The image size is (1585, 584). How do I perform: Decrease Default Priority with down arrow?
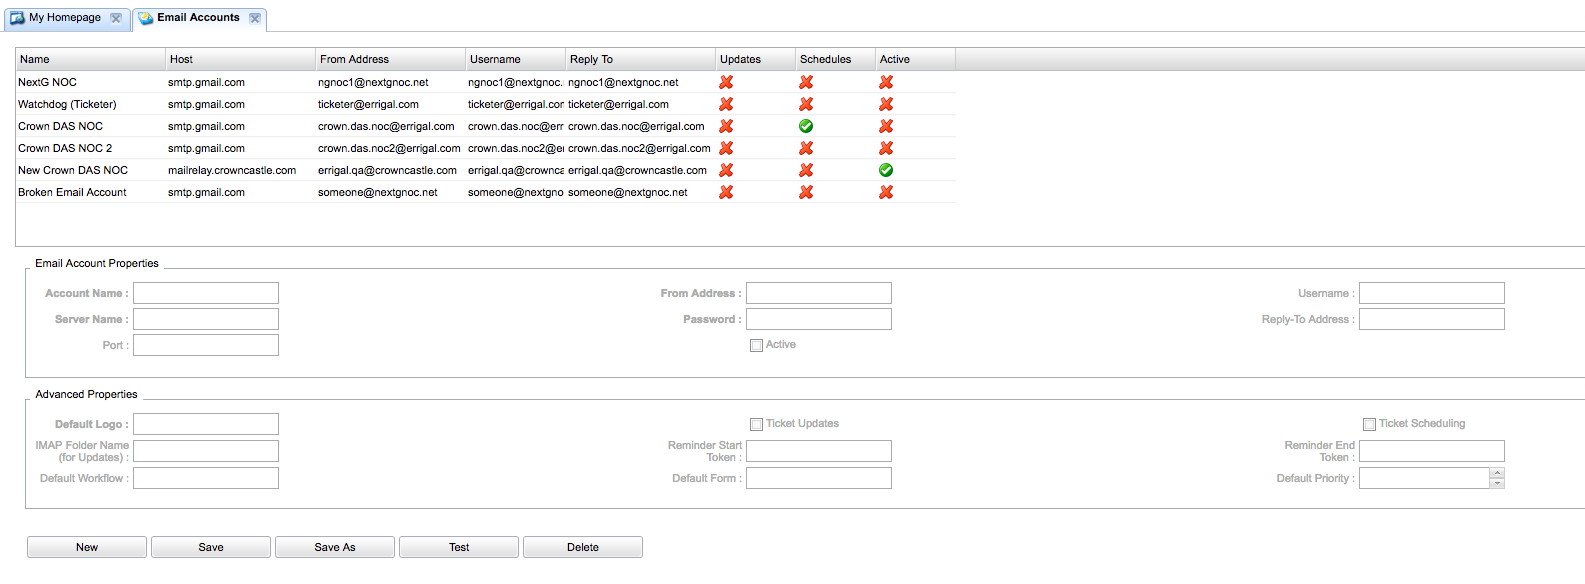pyautogui.click(x=1497, y=484)
